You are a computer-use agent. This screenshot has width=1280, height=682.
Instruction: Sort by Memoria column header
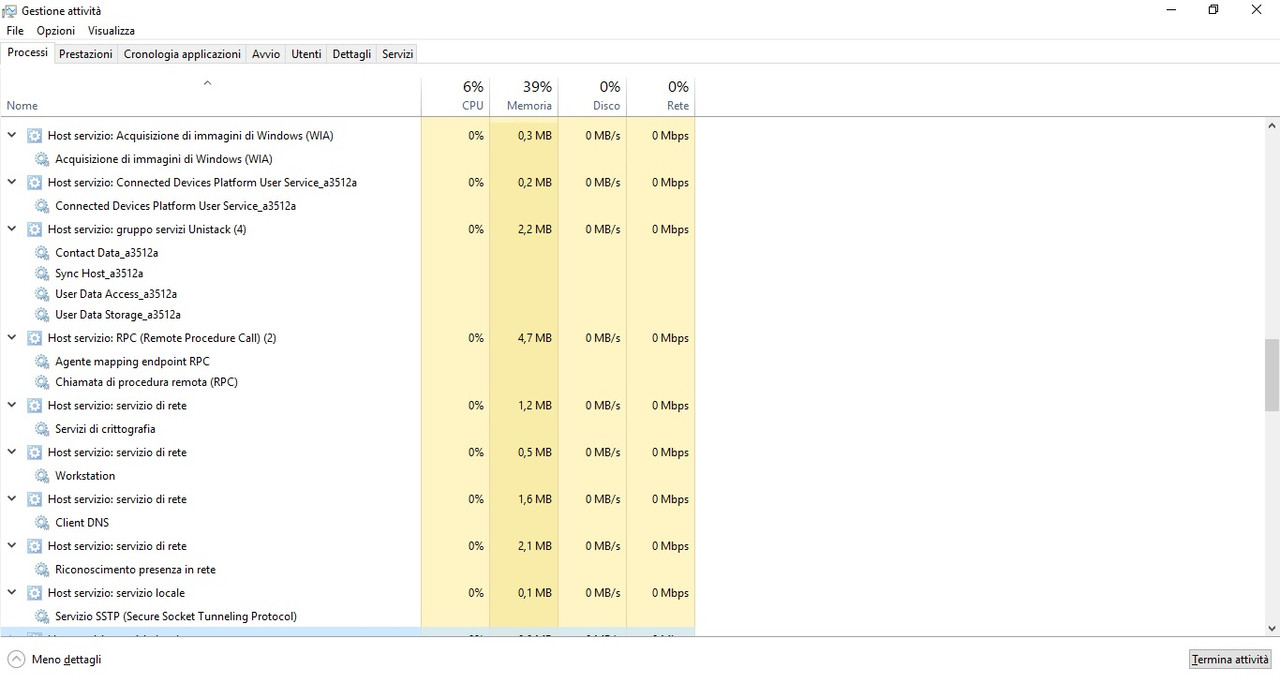[523, 96]
